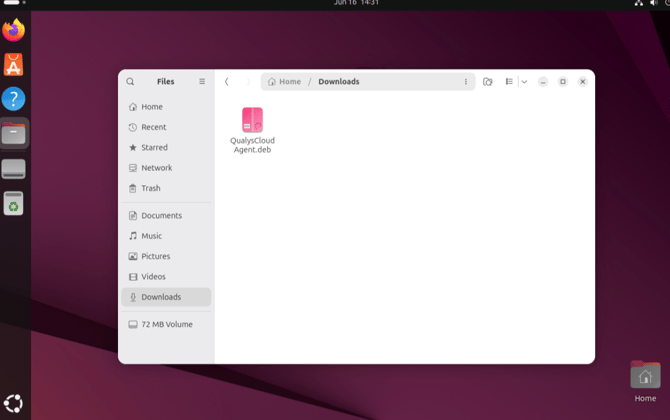Click the Files window title
The width and height of the screenshot is (670, 420).
tap(165, 82)
